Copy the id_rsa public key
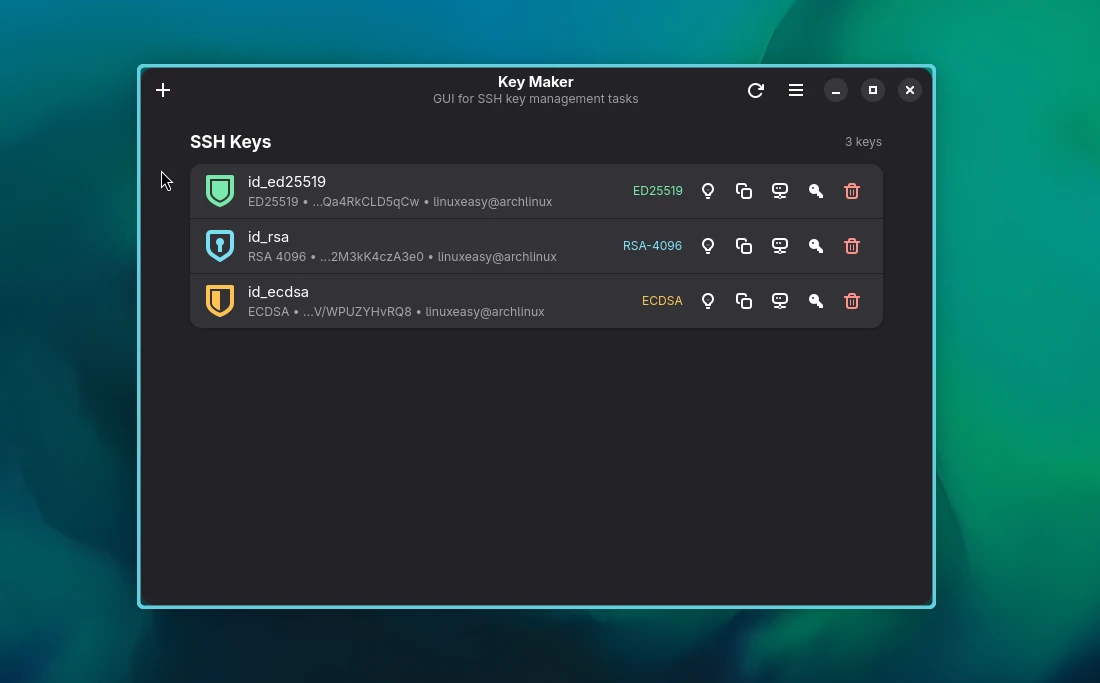 pos(744,245)
